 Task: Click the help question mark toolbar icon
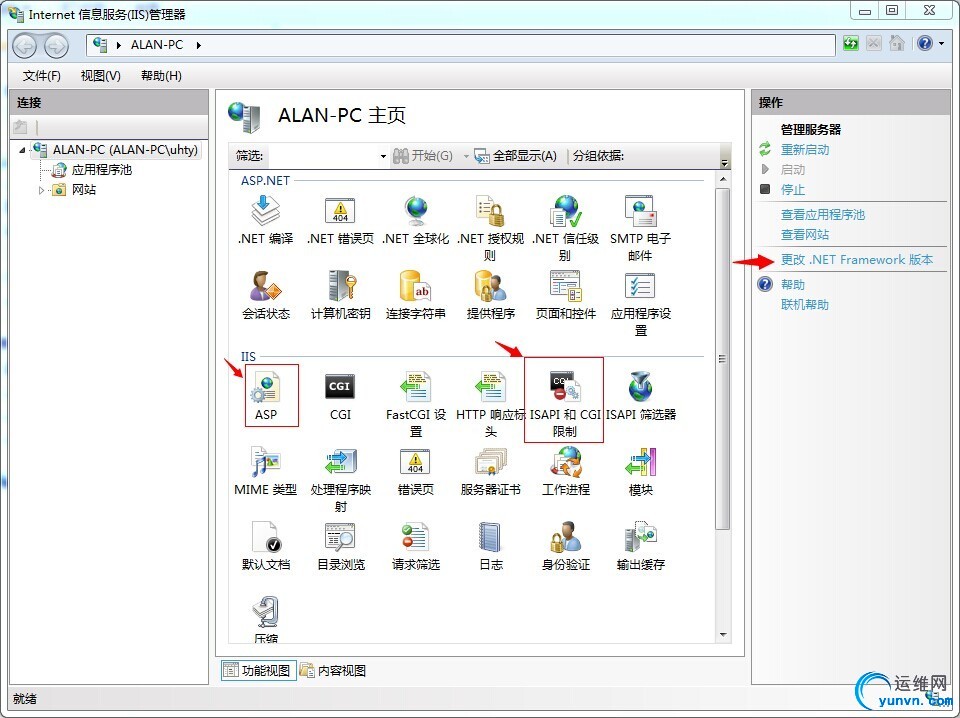coord(924,43)
